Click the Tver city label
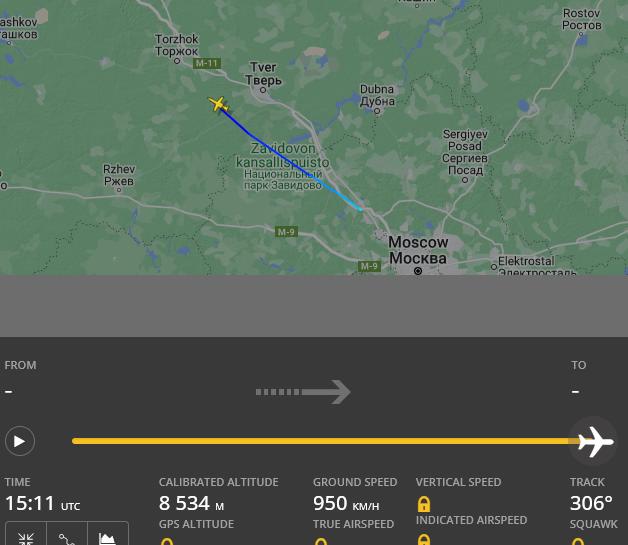The image size is (628, 545). tap(263, 74)
